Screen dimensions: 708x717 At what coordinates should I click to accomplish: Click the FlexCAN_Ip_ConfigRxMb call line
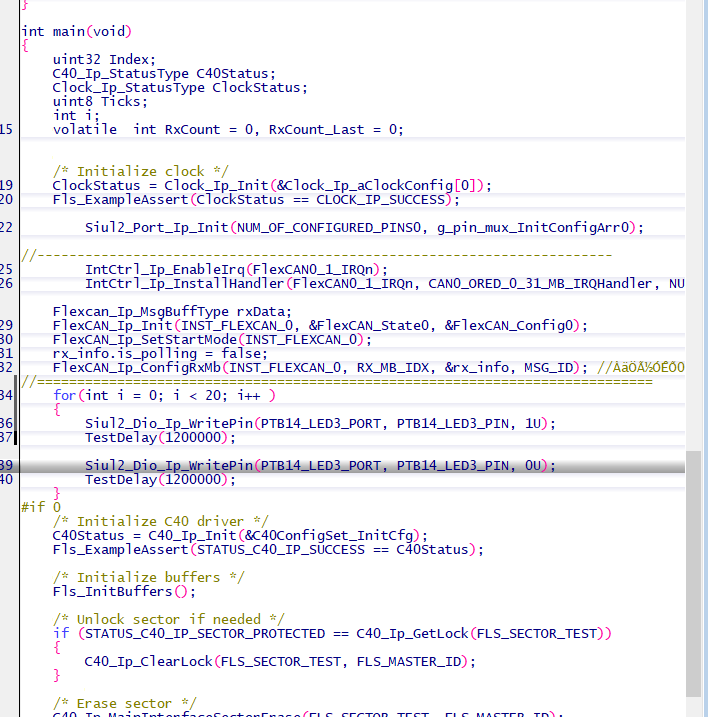pos(320,368)
